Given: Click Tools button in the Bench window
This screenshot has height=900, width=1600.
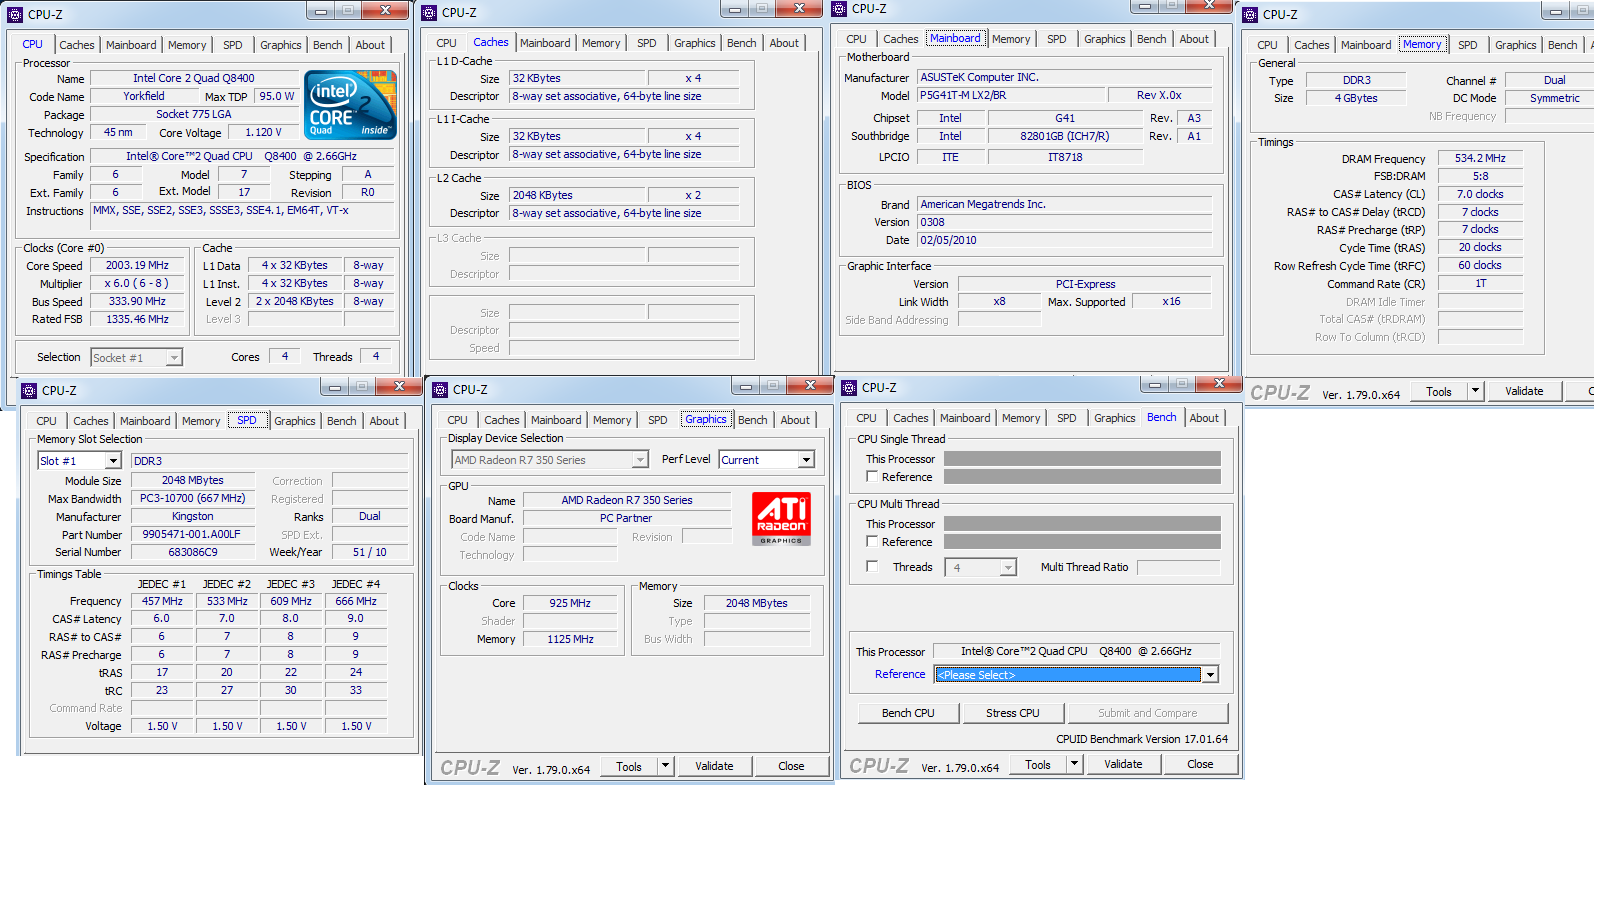Looking at the screenshot, I should pos(1038,765).
